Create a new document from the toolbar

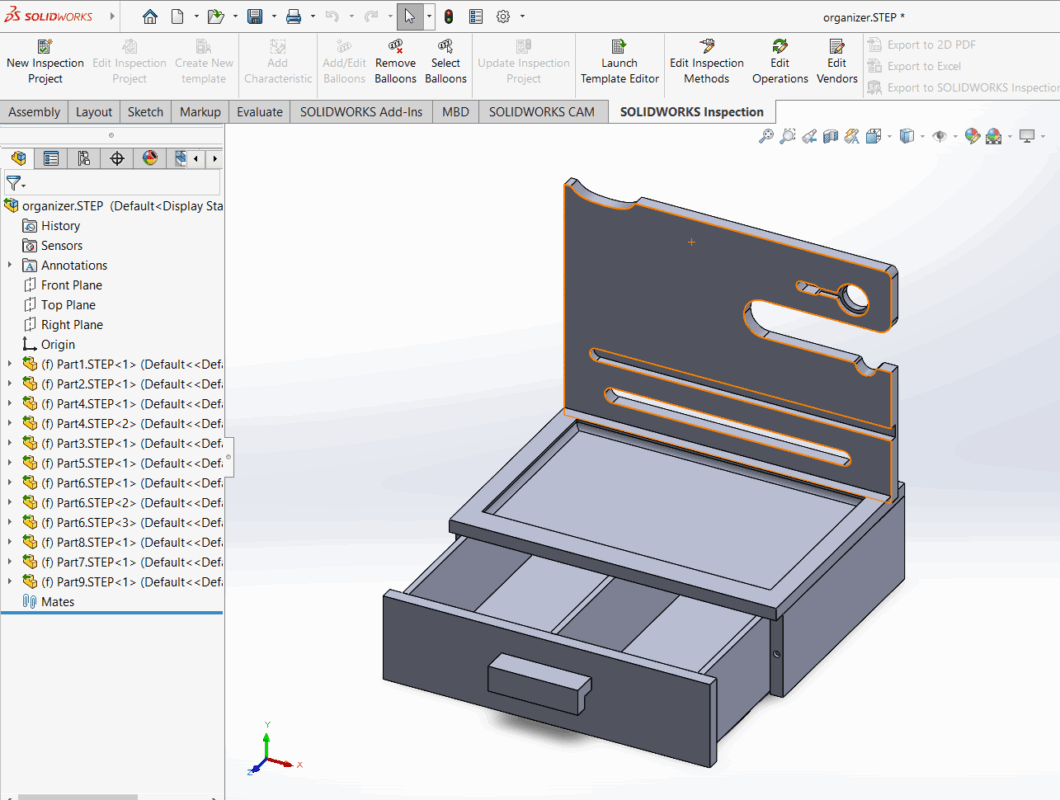click(x=177, y=16)
